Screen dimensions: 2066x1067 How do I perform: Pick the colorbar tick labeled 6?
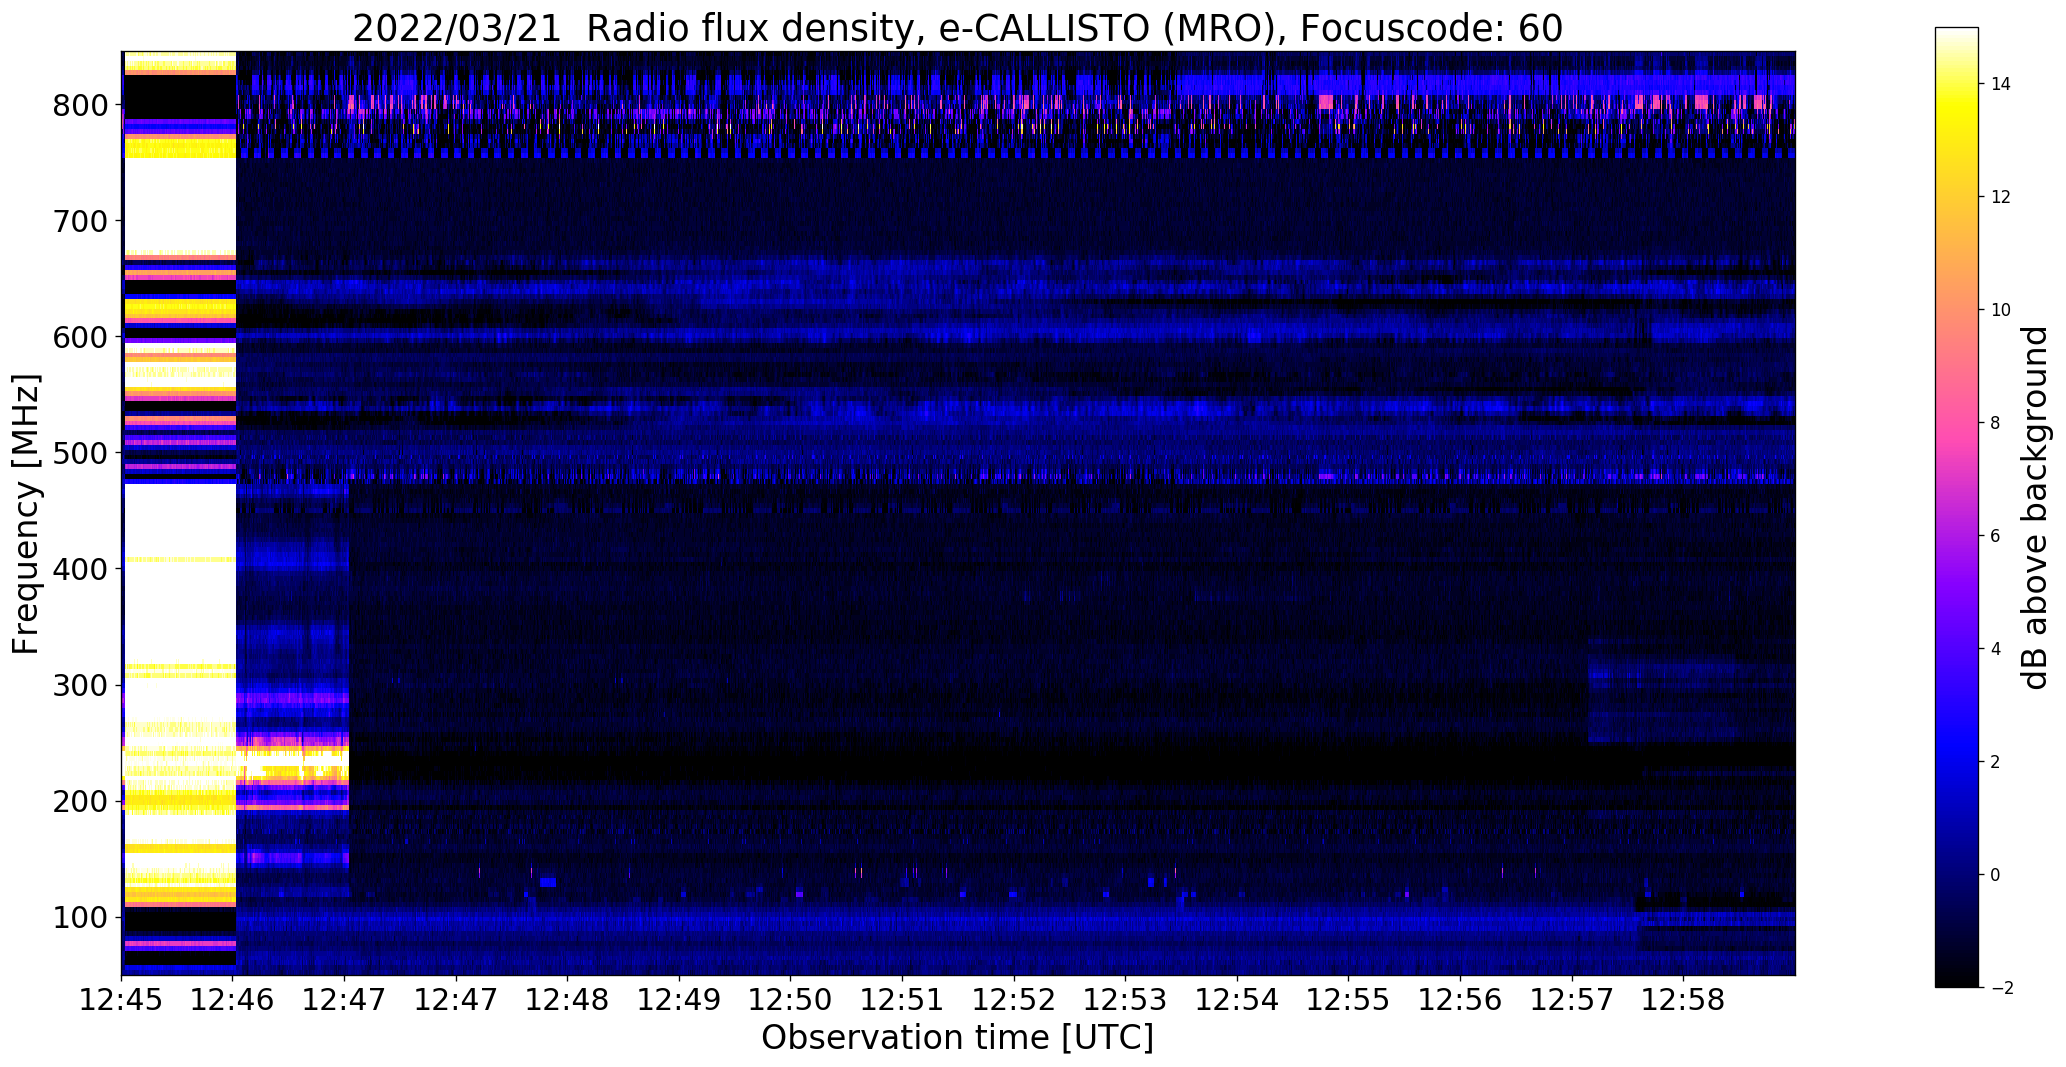coord(1995,536)
